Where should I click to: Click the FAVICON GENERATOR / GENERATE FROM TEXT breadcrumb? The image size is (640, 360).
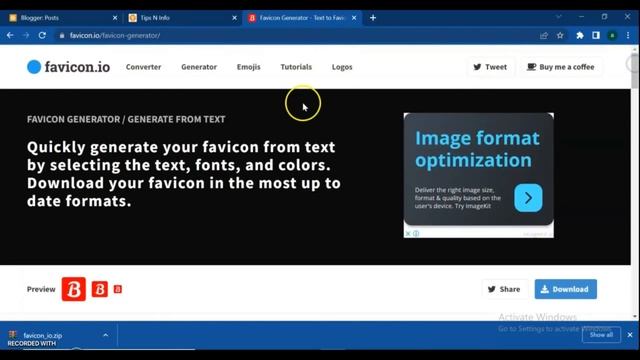pyautogui.click(x=126, y=119)
